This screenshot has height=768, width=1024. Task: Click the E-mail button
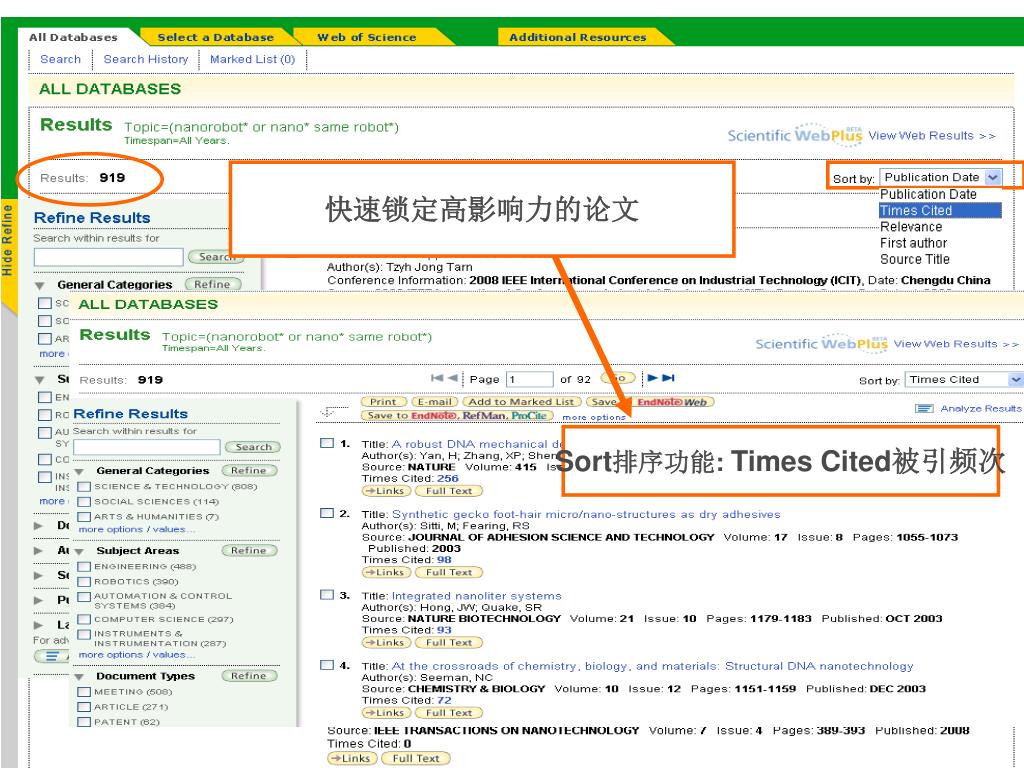pos(434,402)
